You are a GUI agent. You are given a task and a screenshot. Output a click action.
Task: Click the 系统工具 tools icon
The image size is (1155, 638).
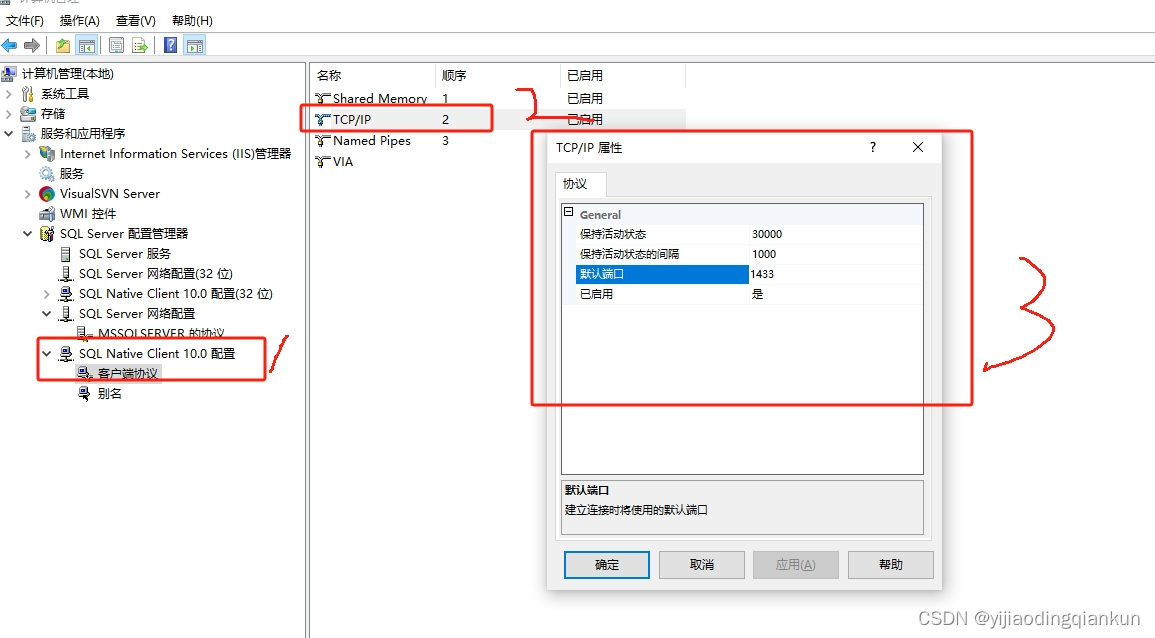(28, 94)
